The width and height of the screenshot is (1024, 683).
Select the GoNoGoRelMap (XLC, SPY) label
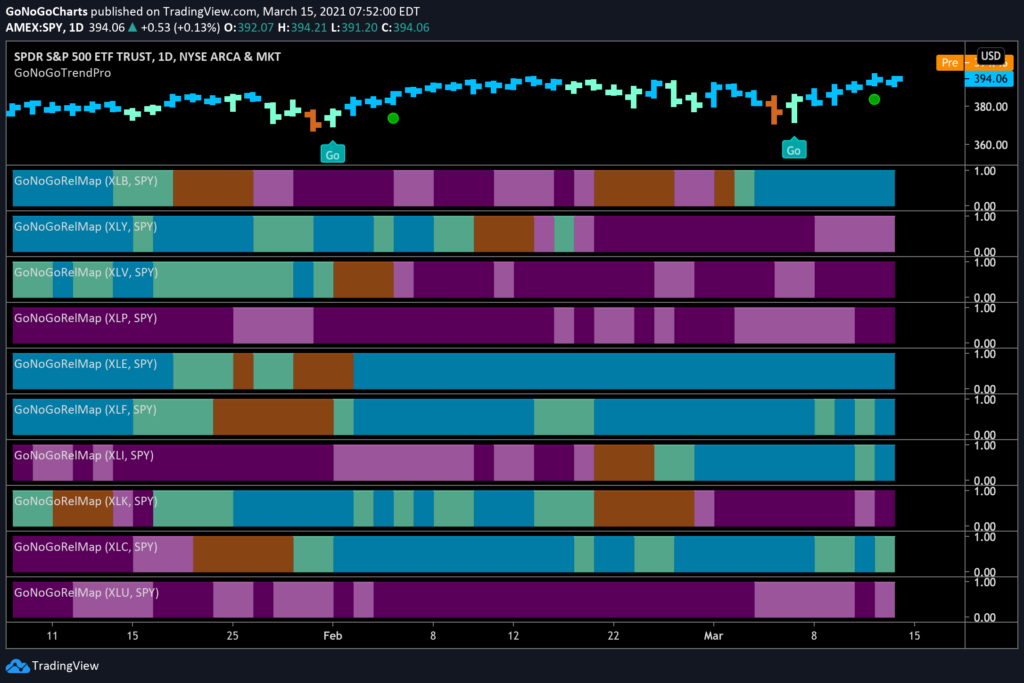tap(86, 547)
